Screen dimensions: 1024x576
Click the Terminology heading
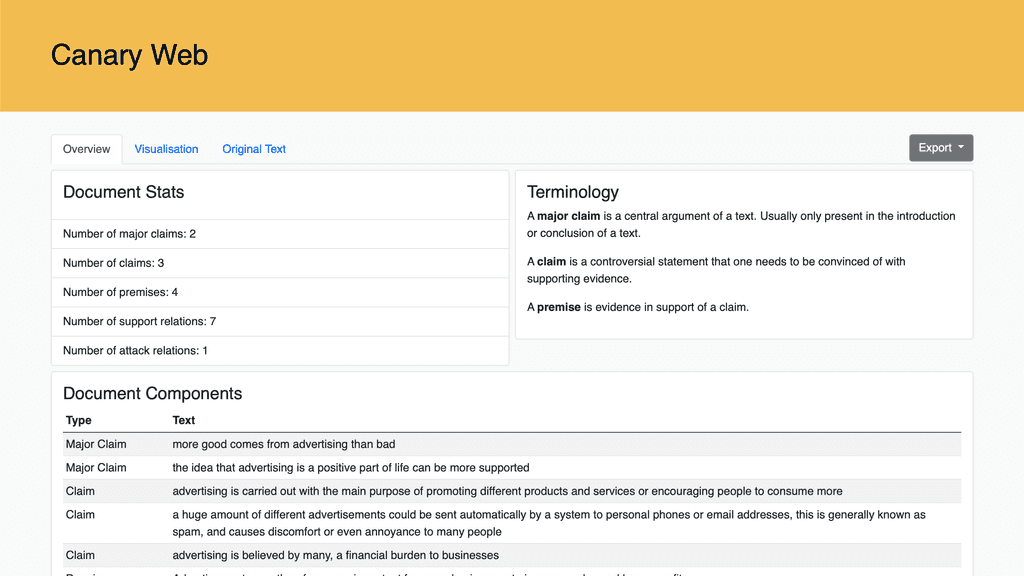tap(572, 192)
